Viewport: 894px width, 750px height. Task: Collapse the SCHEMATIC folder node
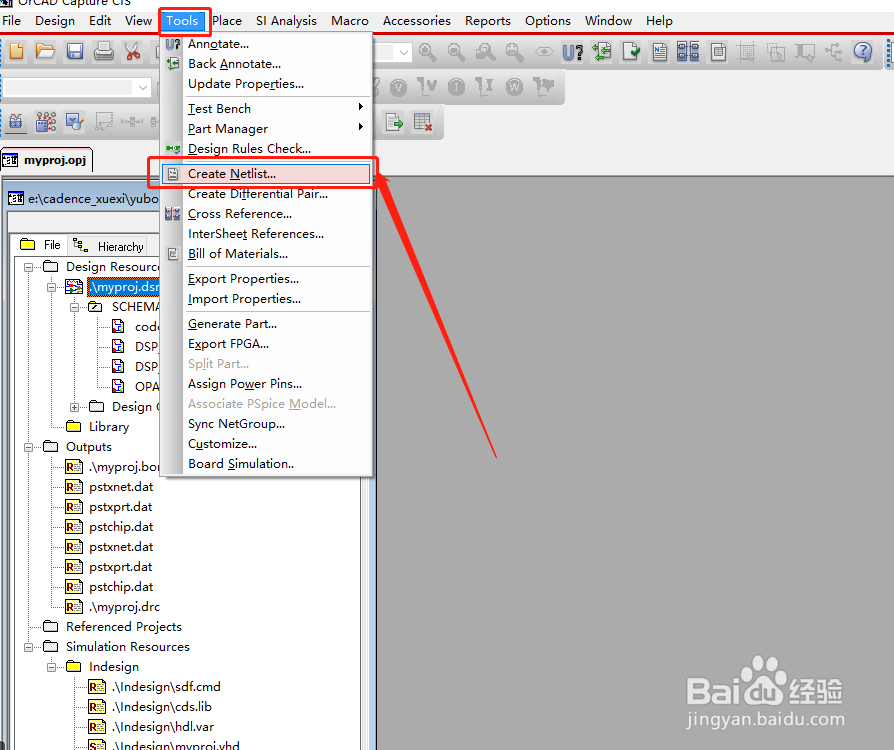pyautogui.click(x=74, y=307)
